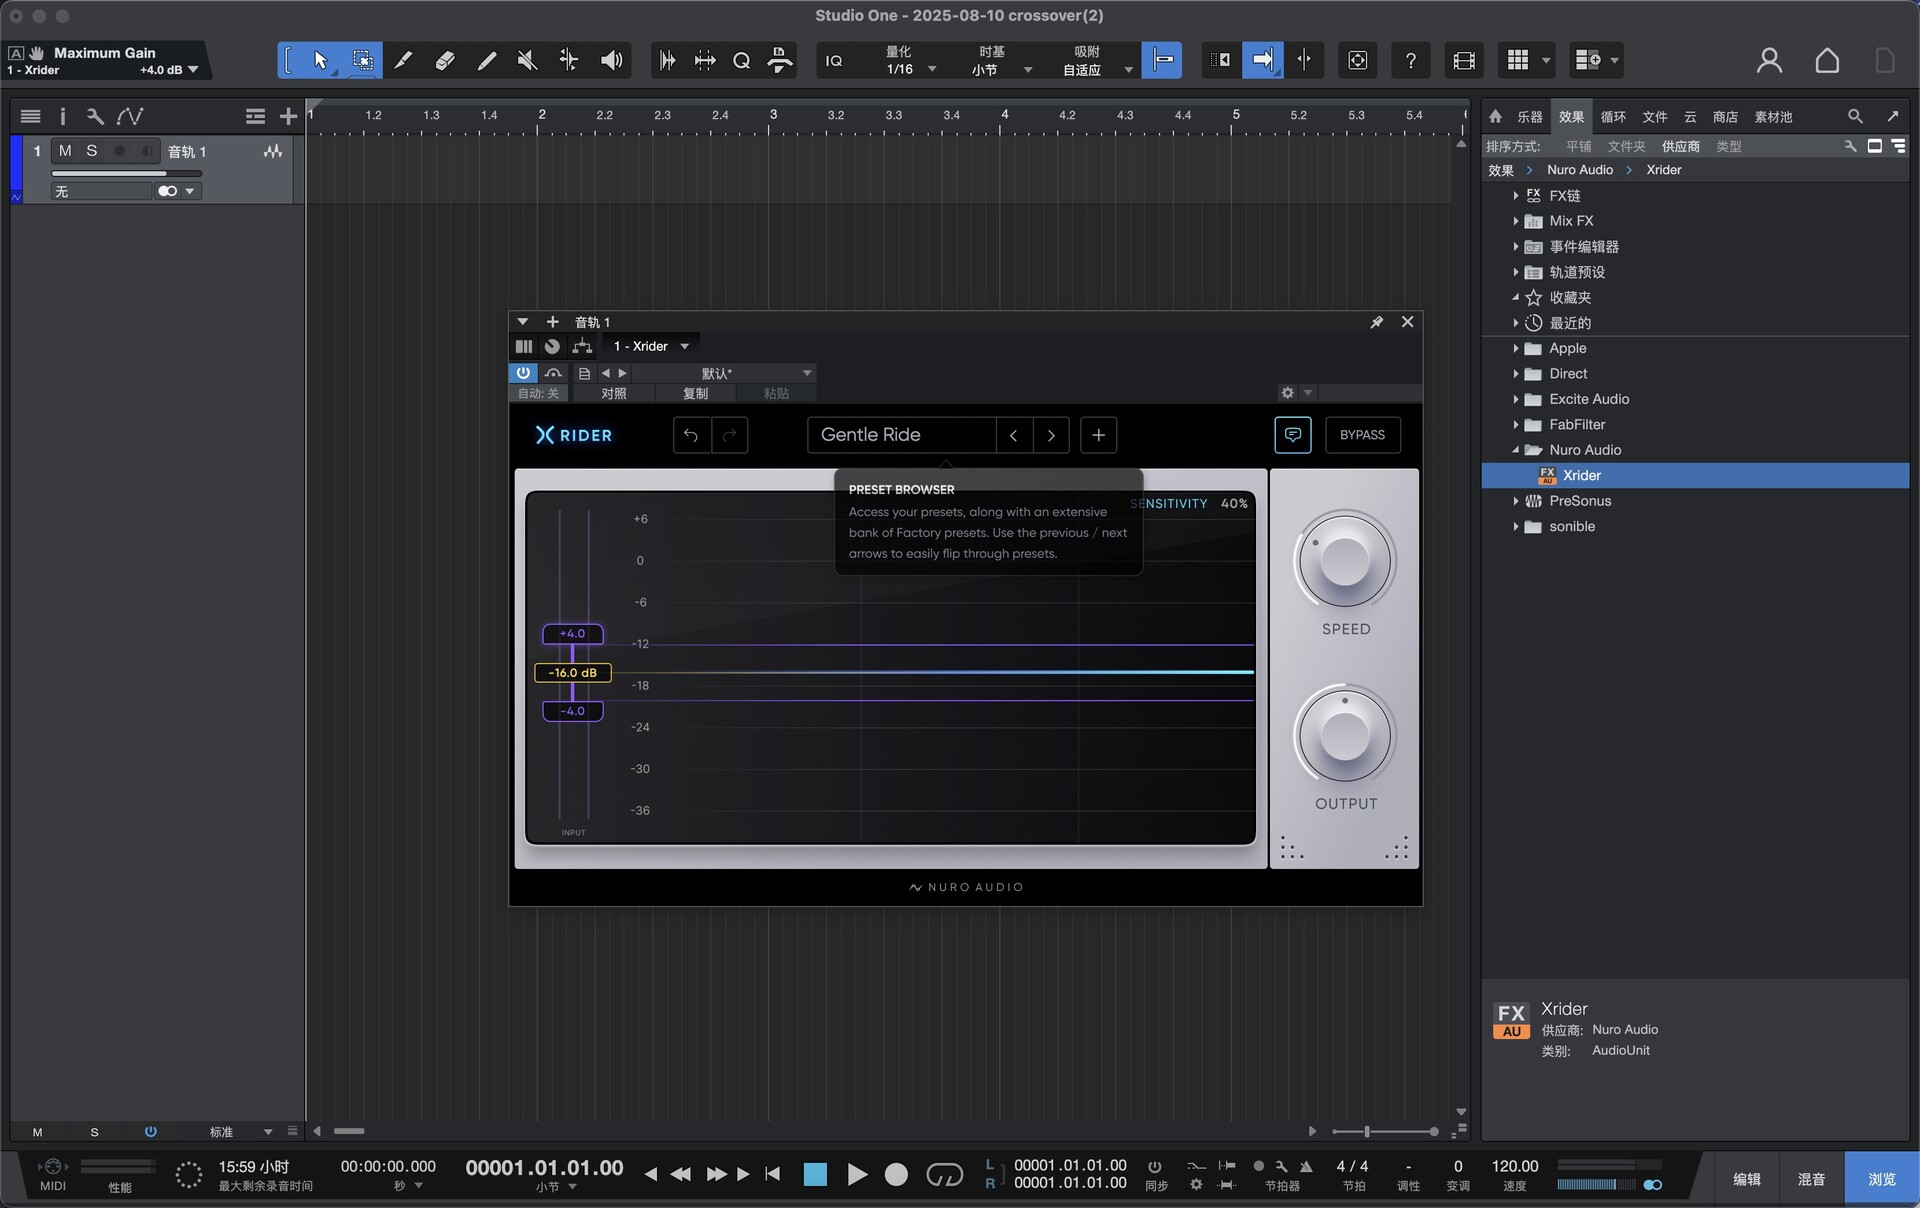
Task: Expand the PreSonus folder
Action: (x=1515, y=501)
